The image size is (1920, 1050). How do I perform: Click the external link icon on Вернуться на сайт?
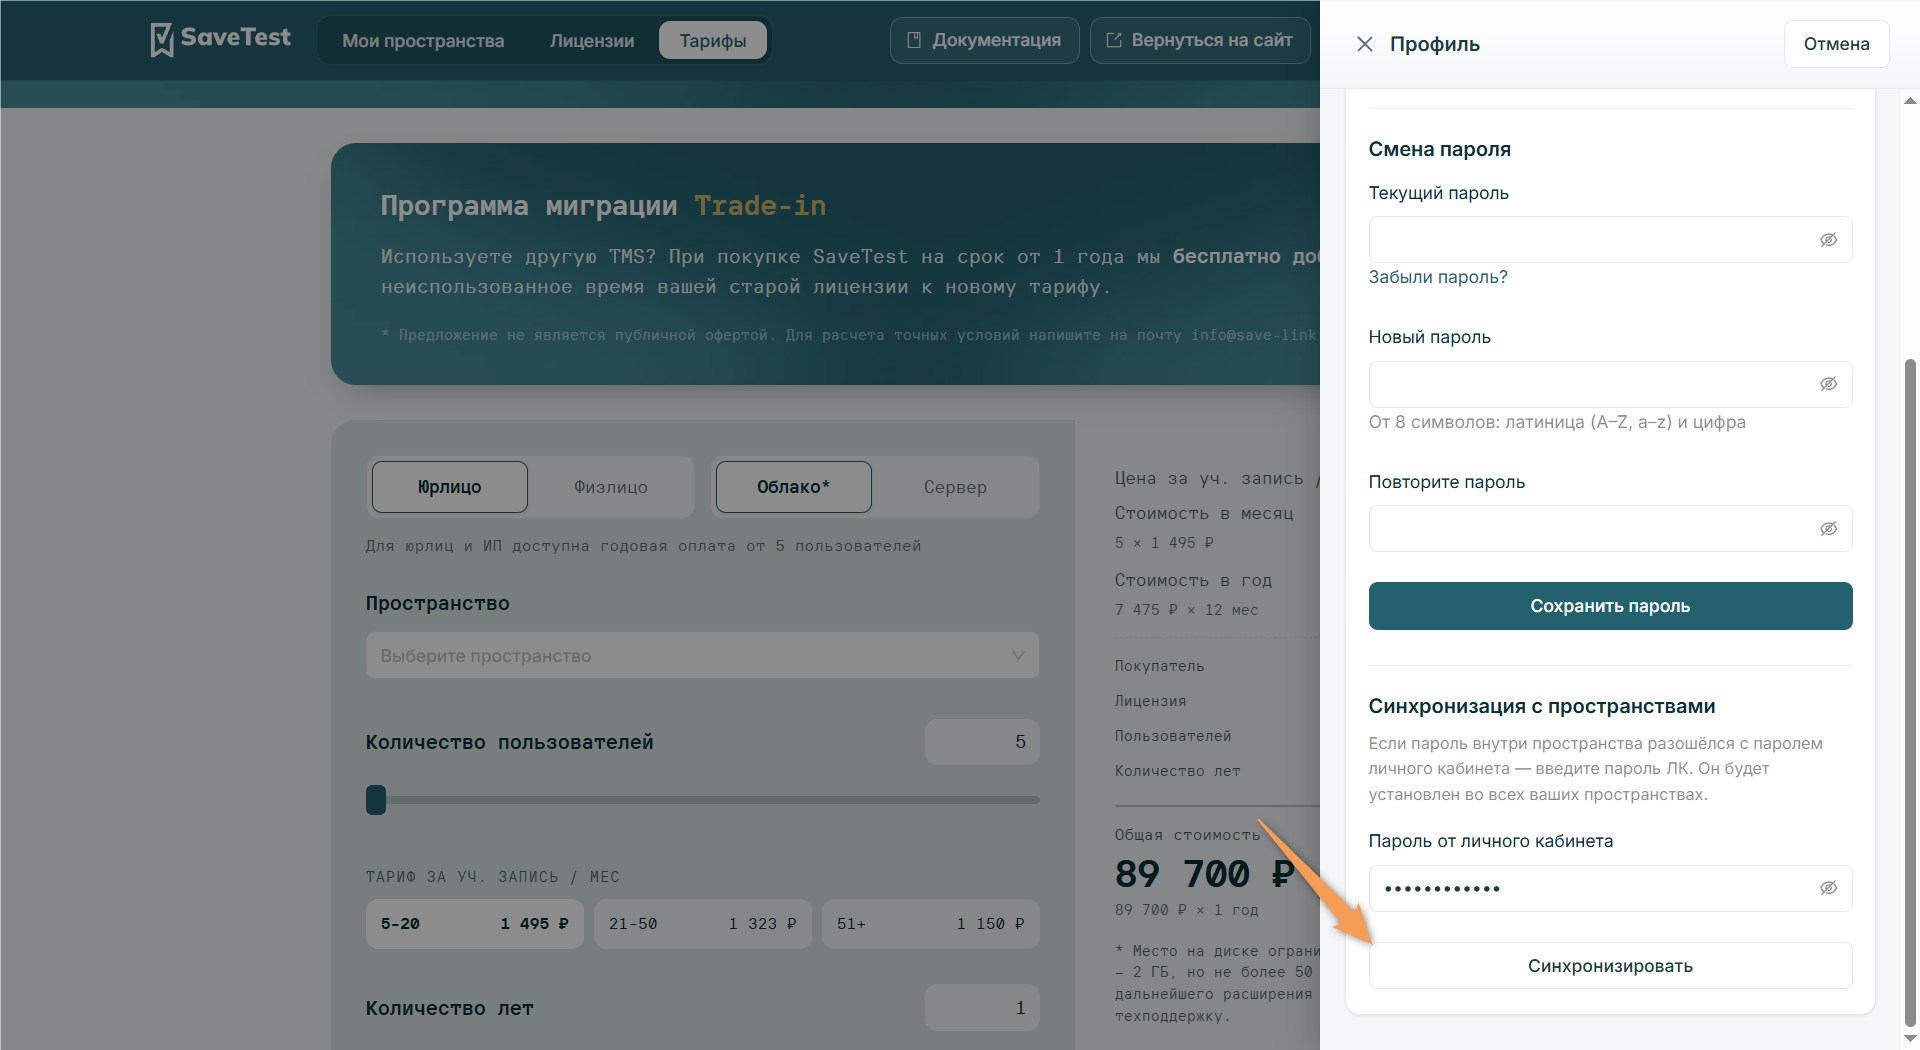point(1114,40)
